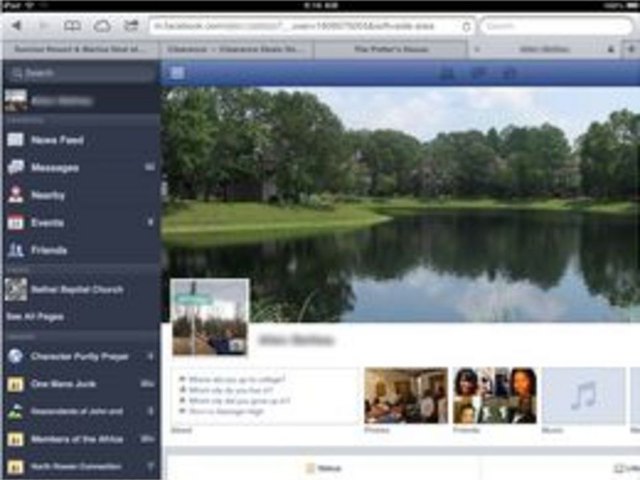The width and height of the screenshot is (640, 480).
Task: Focus the Facebook sidebar Search box
Action: 79,73
